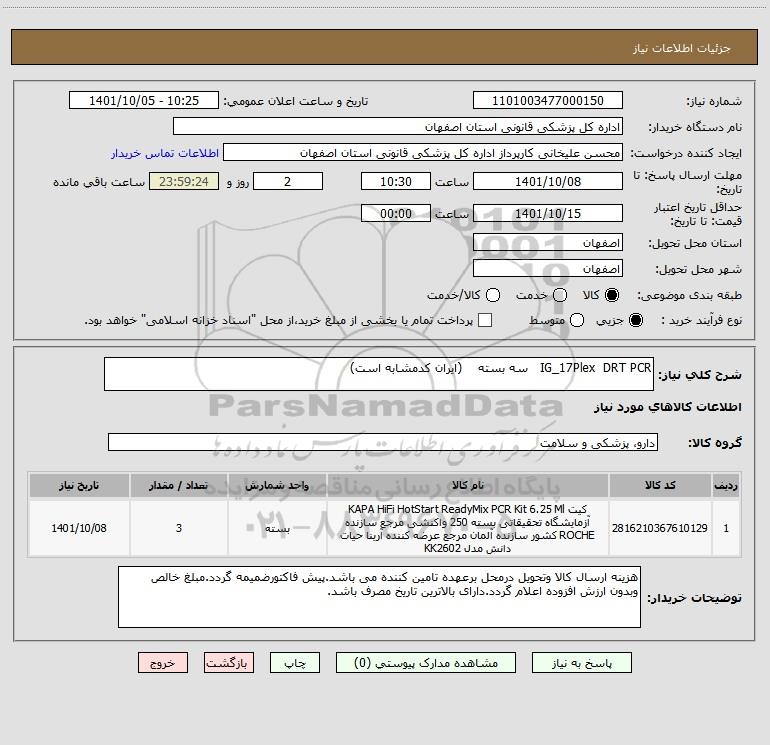This screenshot has width=770, height=745.
Task: Click the پاسخ به نیاز button
Action: pyautogui.click(x=581, y=662)
